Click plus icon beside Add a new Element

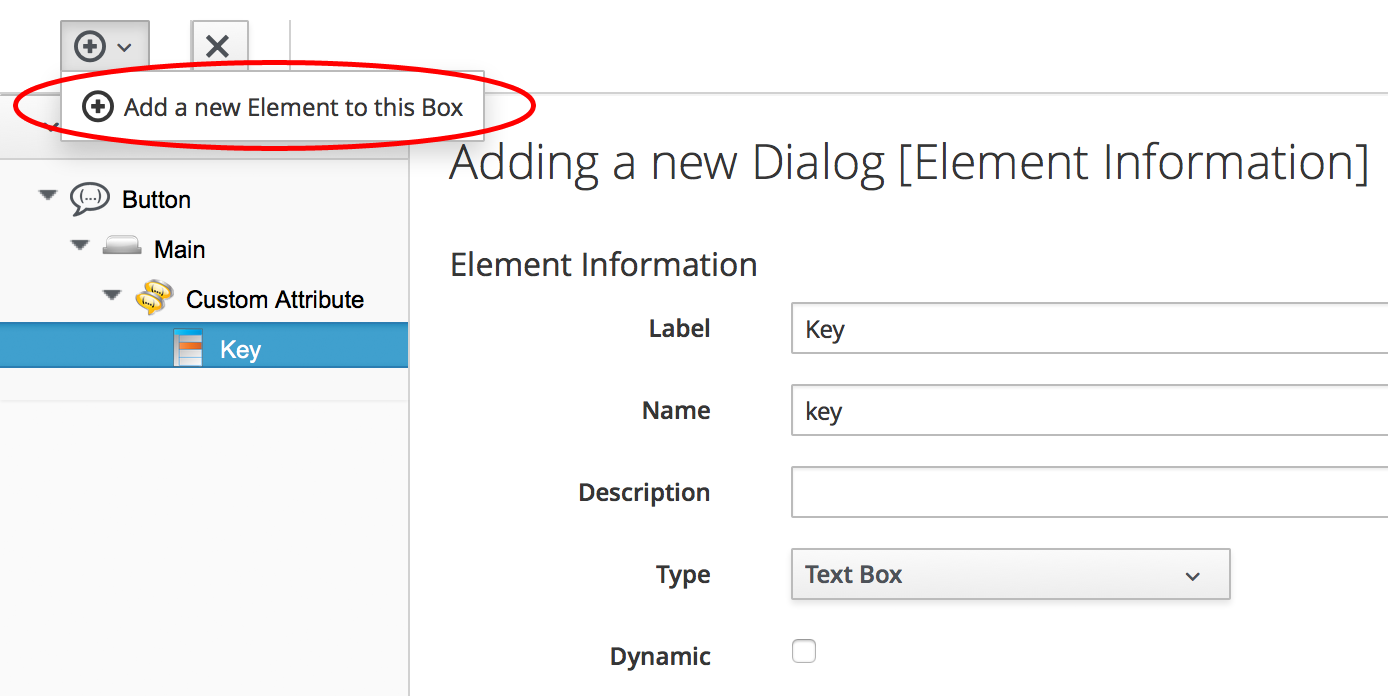[98, 107]
